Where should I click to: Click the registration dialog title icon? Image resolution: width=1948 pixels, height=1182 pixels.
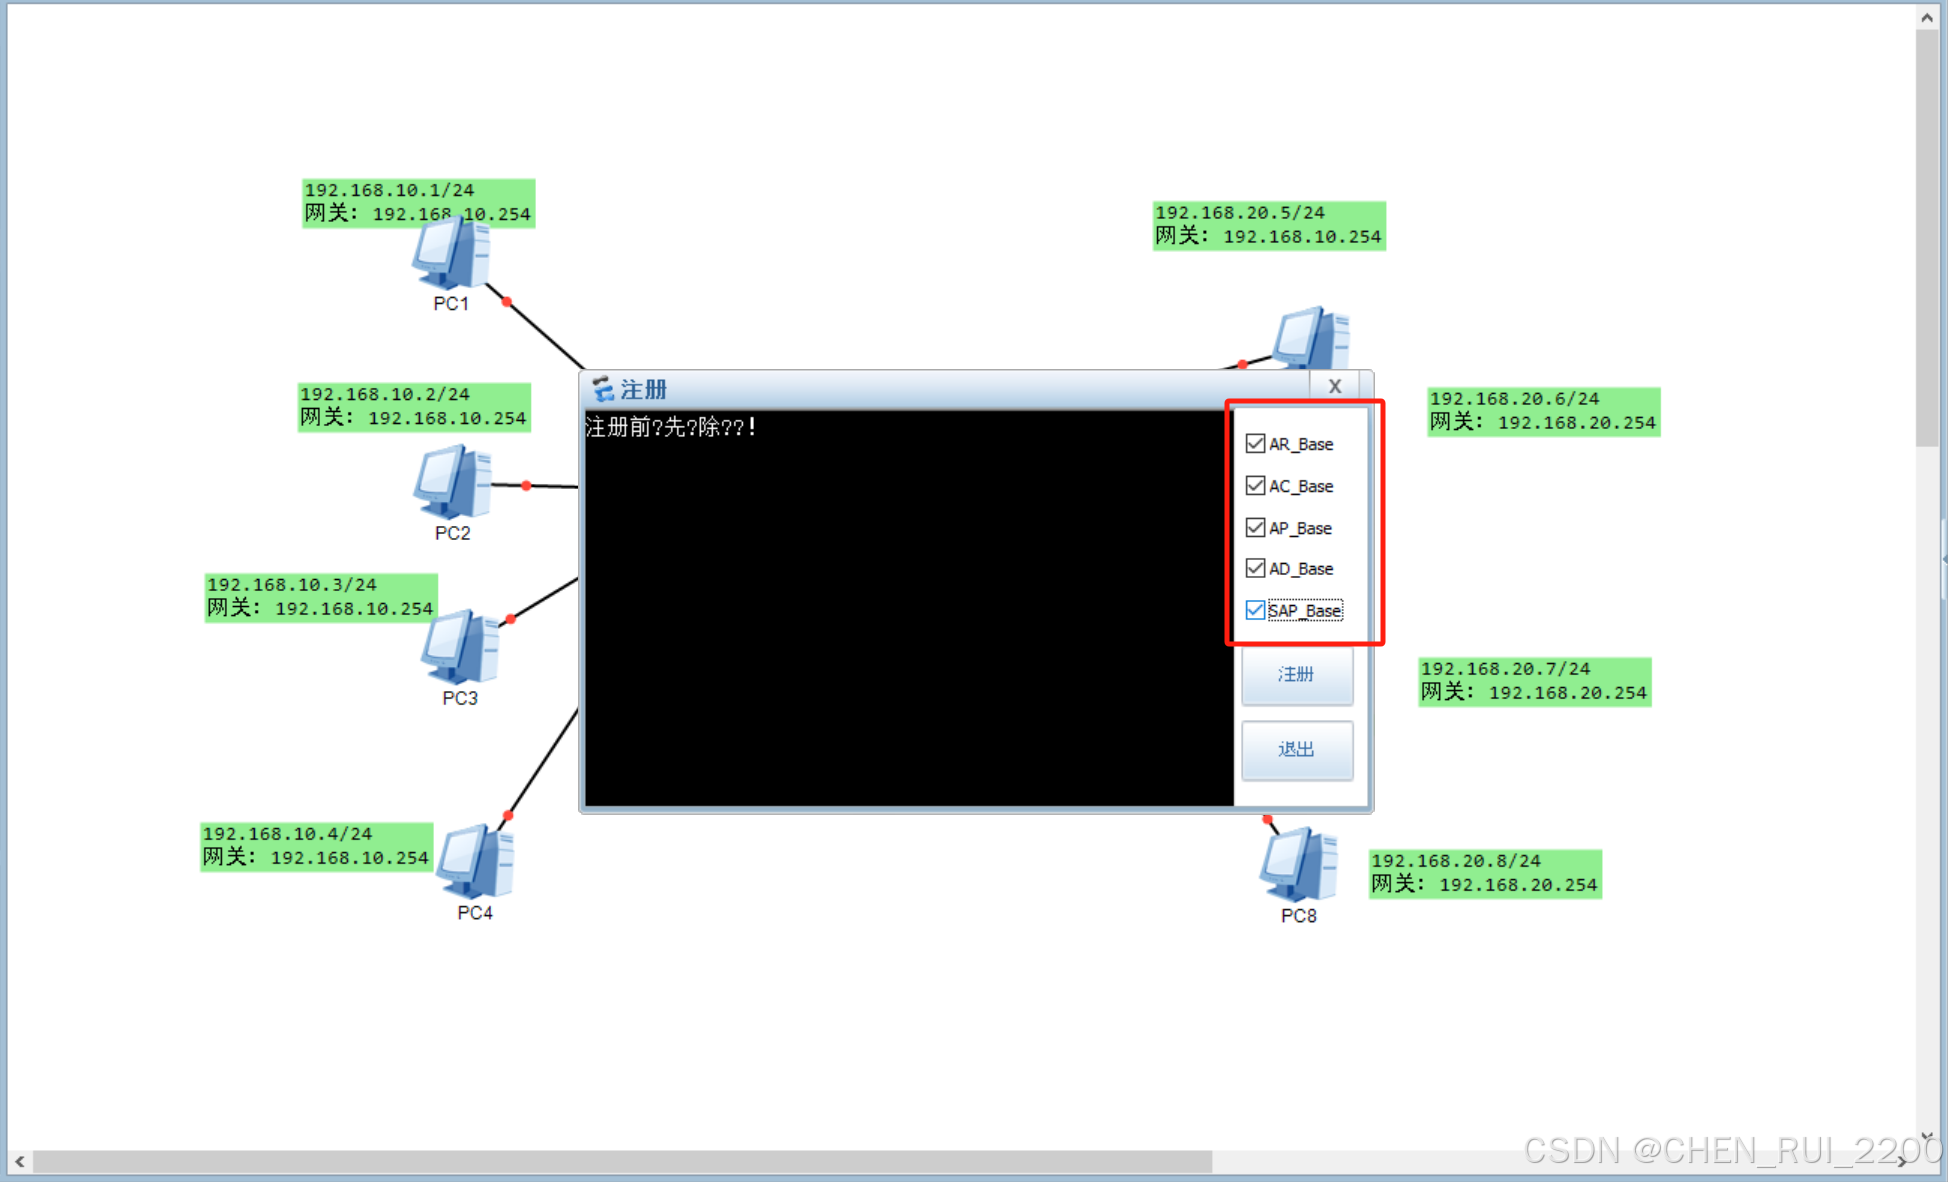tap(602, 389)
